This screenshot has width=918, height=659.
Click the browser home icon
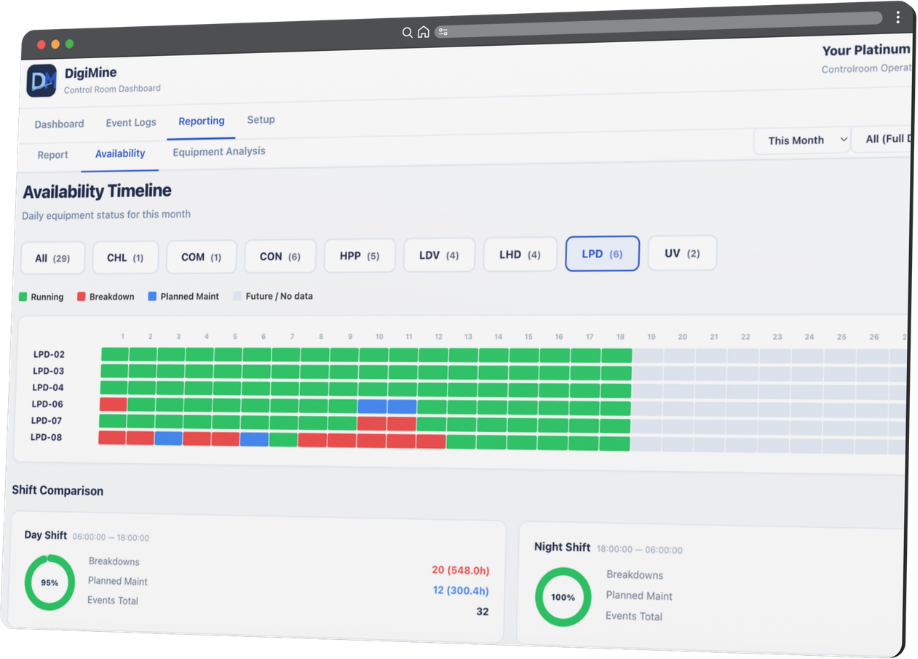pyautogui.click(x=423, y=32)
